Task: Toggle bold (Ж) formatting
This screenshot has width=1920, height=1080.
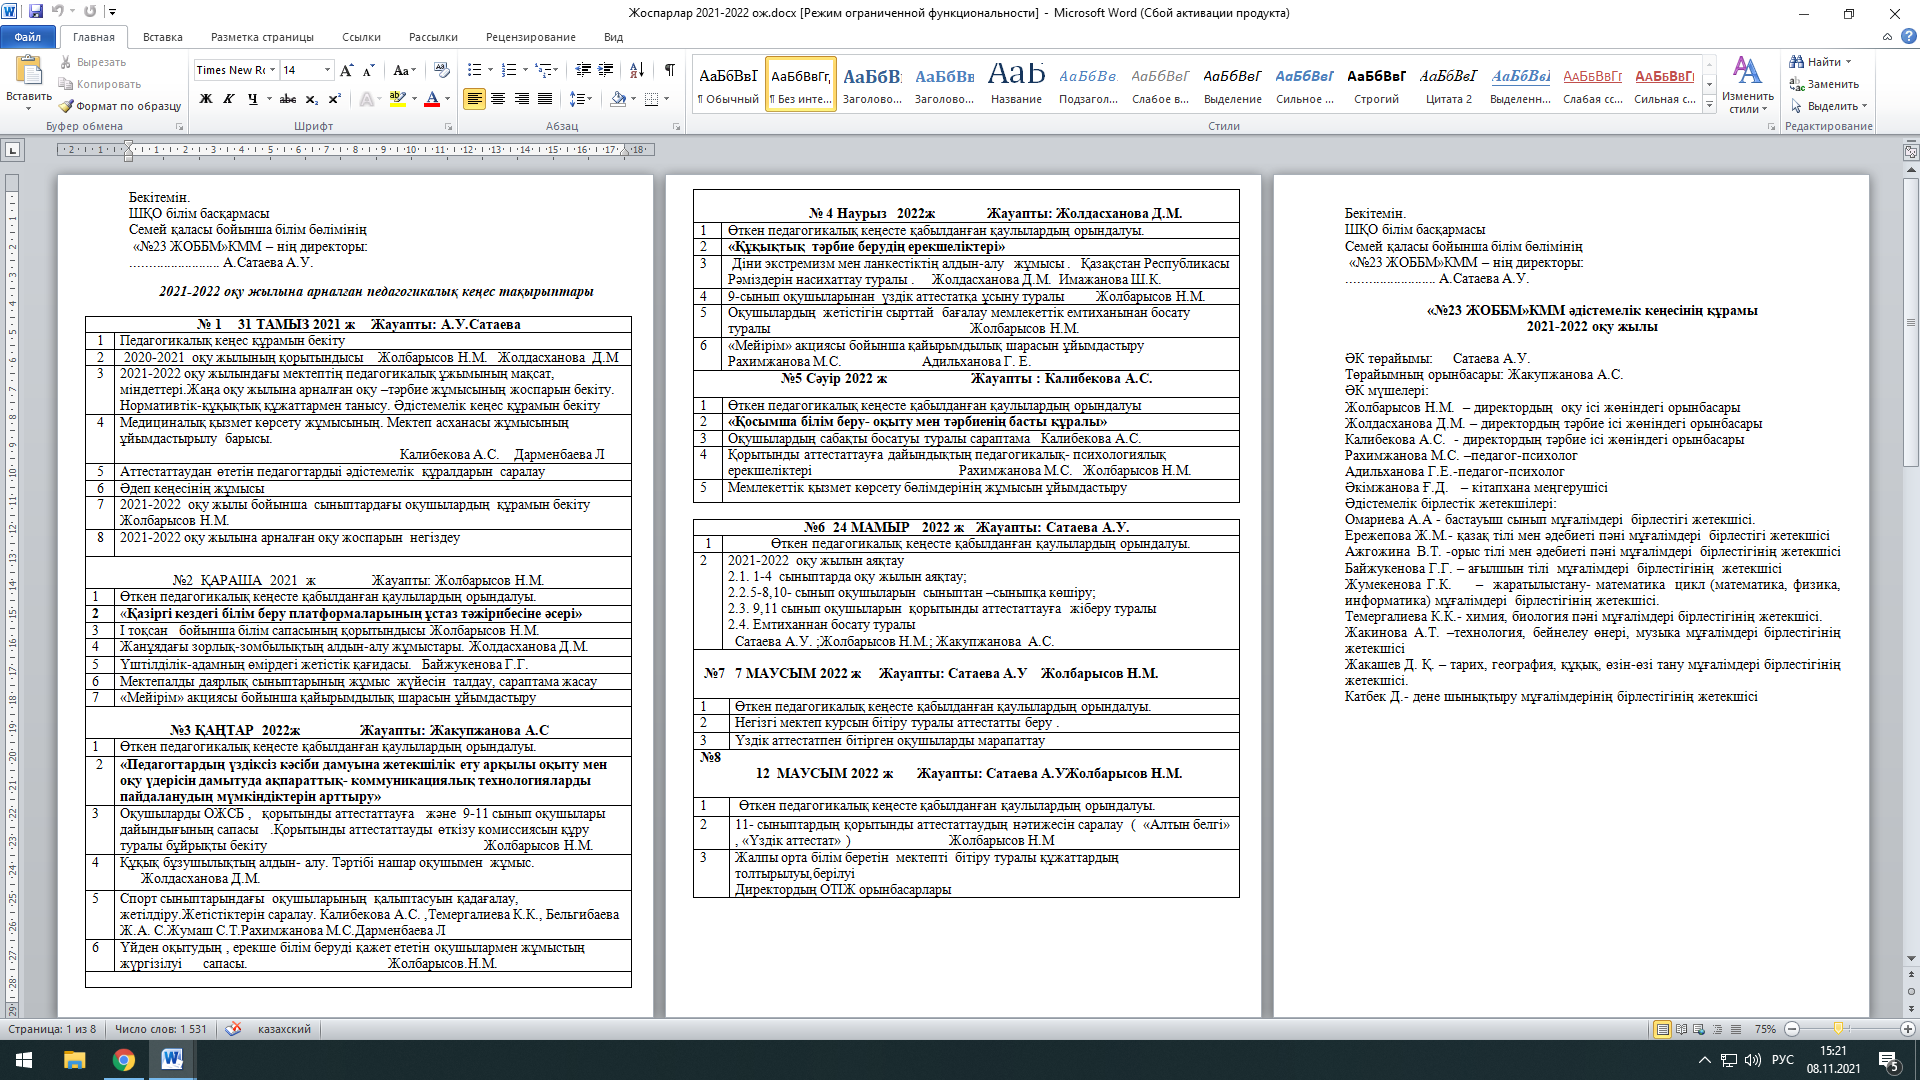Action: point(206,99)
